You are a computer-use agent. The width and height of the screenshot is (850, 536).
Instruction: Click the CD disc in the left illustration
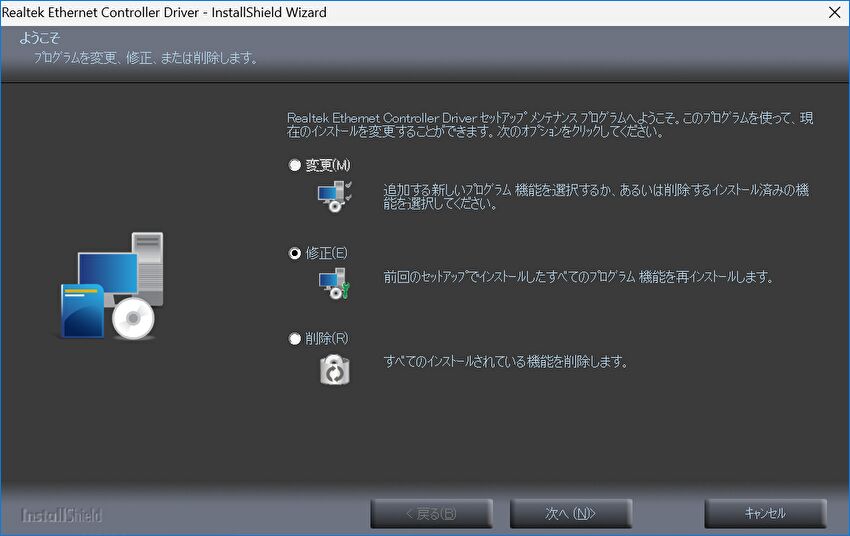pyautogui.click(x=133, y=320)
